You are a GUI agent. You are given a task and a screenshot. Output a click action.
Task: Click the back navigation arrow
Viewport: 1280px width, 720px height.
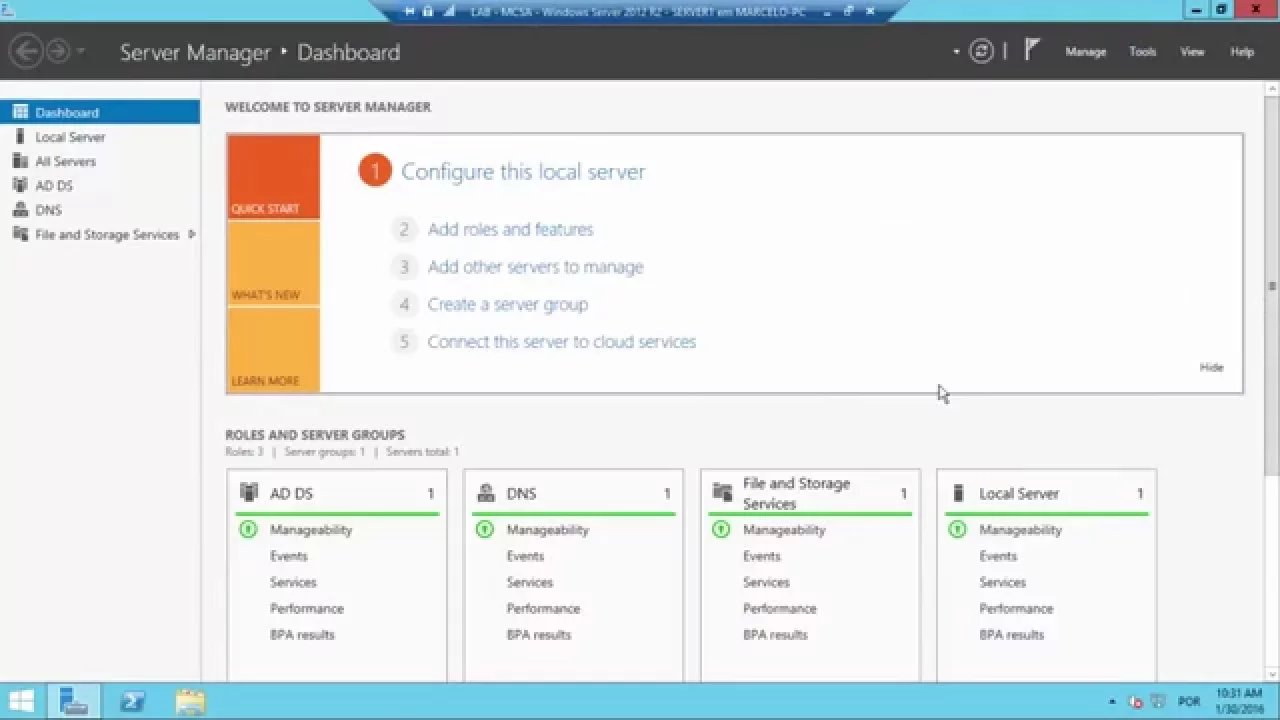click(27, 51)
